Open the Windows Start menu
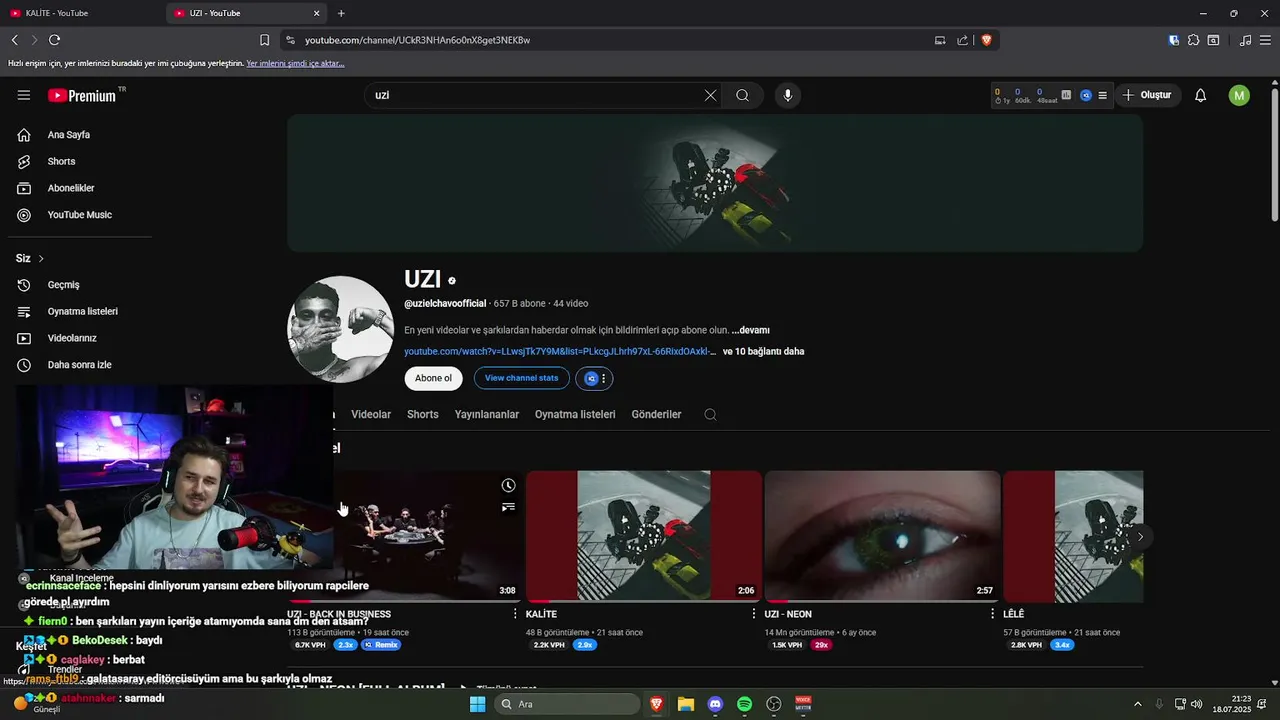1280x720 pixels. point(477,704)
